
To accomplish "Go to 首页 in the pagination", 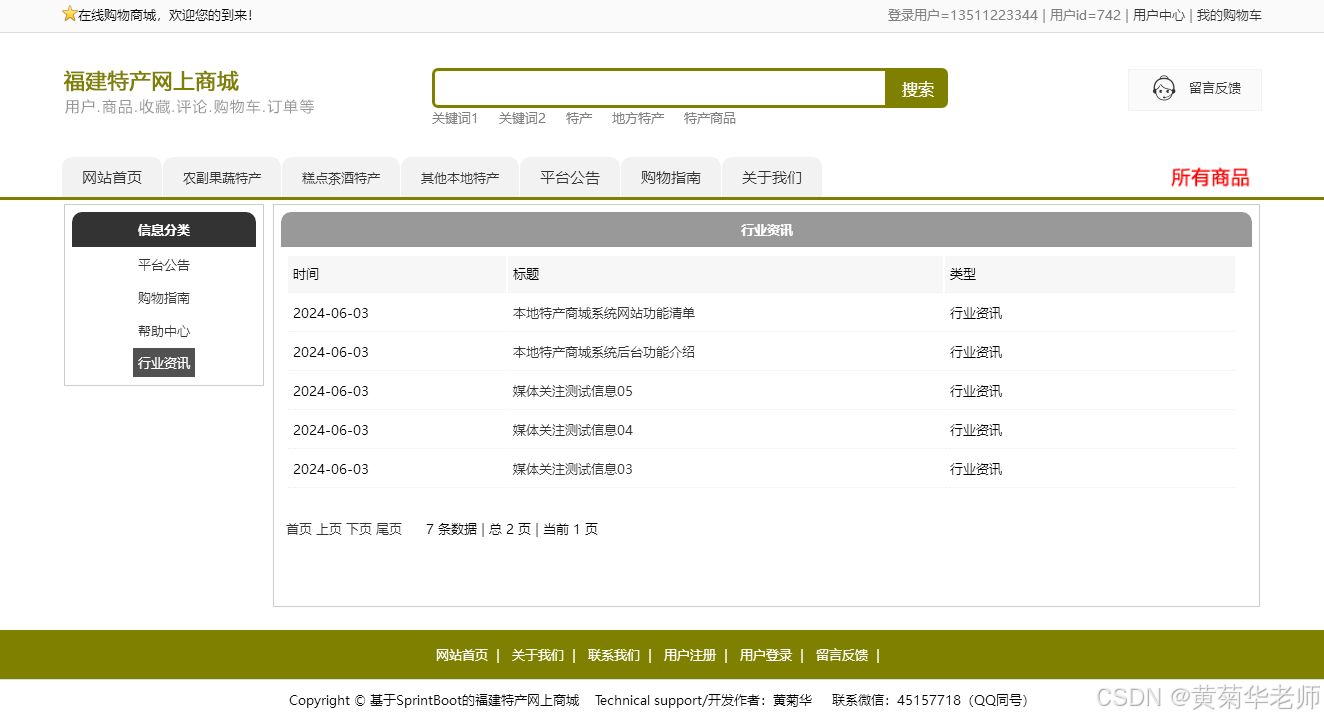I will (x=299, y=529).
